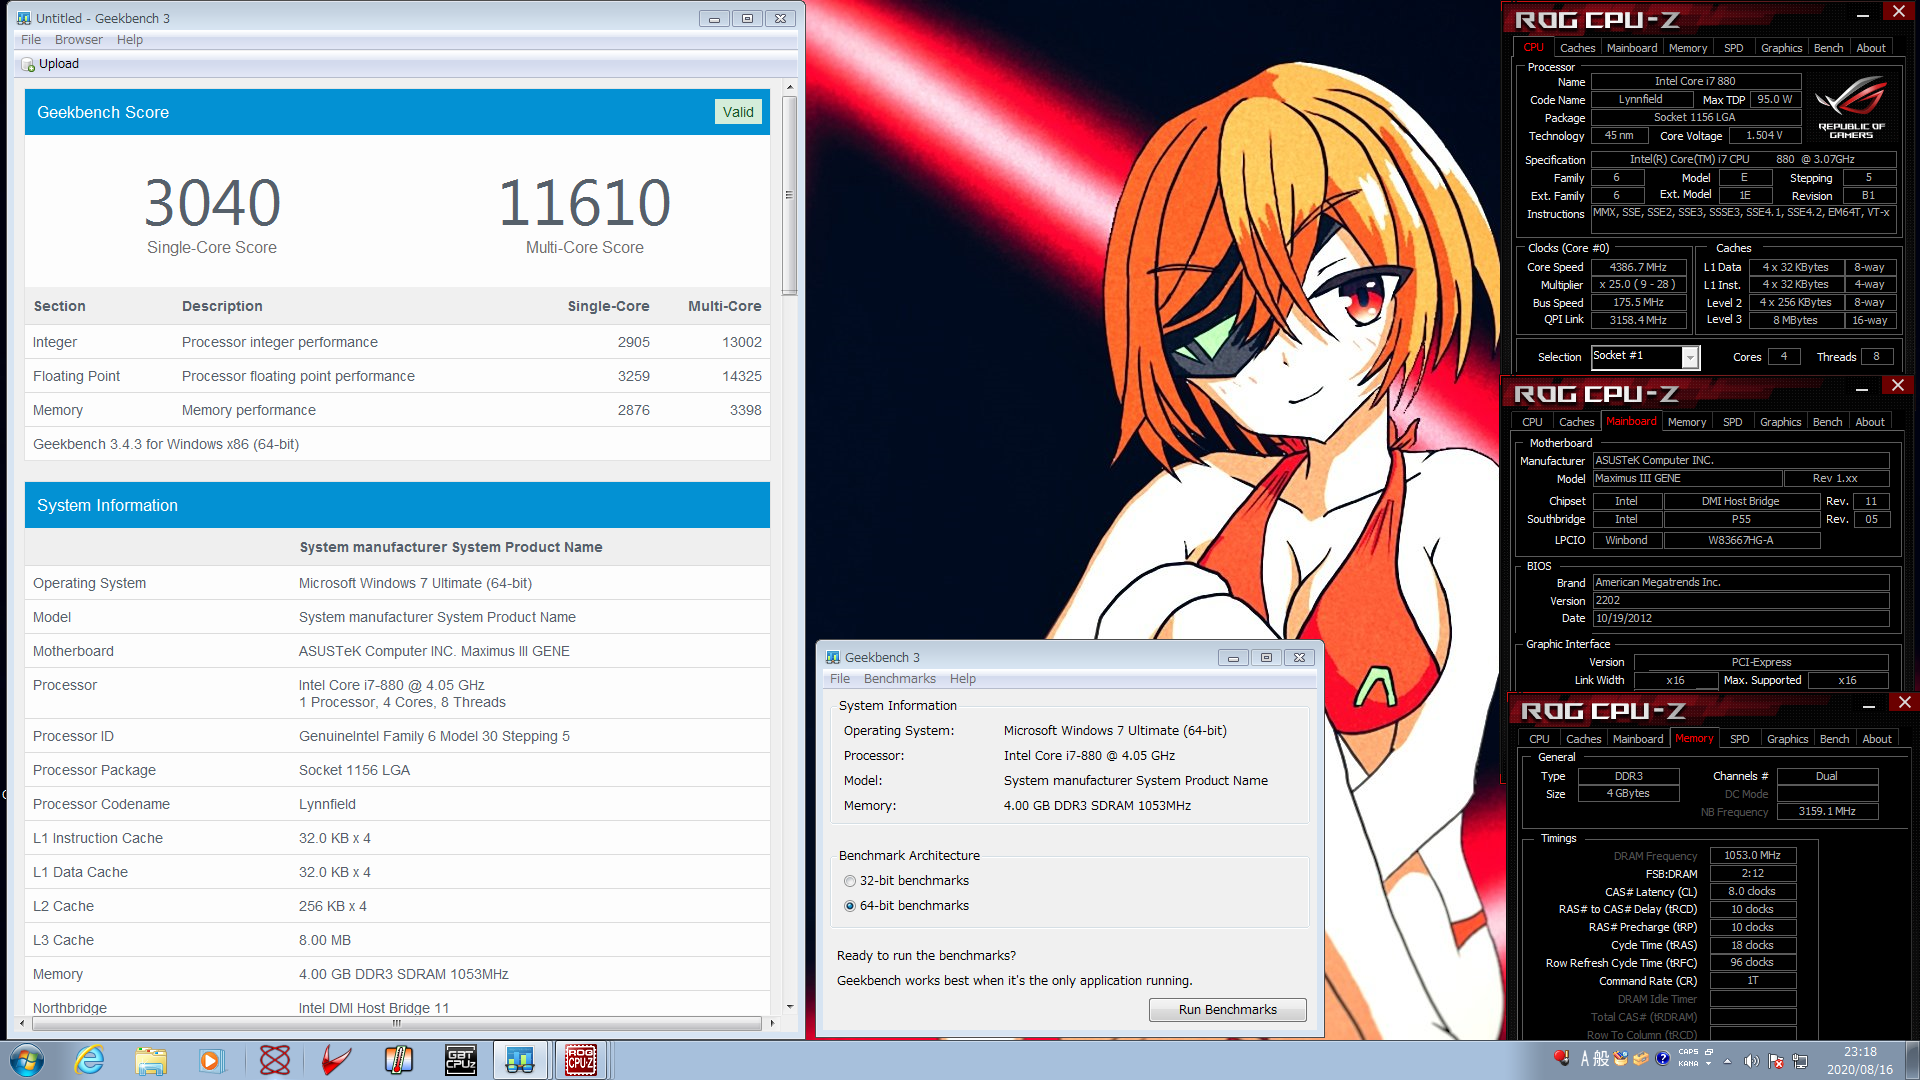
Task: Select the 32-bit benchmarks radio button
Action: click(x=850, y=881)
